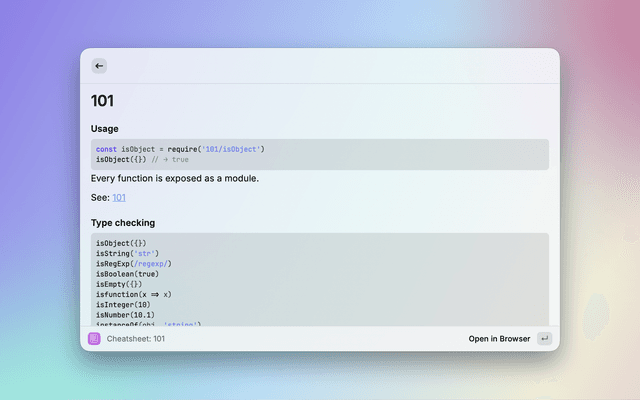
Task: Click the isNumber(10.1) code line
Action: (x=124, y=314)
